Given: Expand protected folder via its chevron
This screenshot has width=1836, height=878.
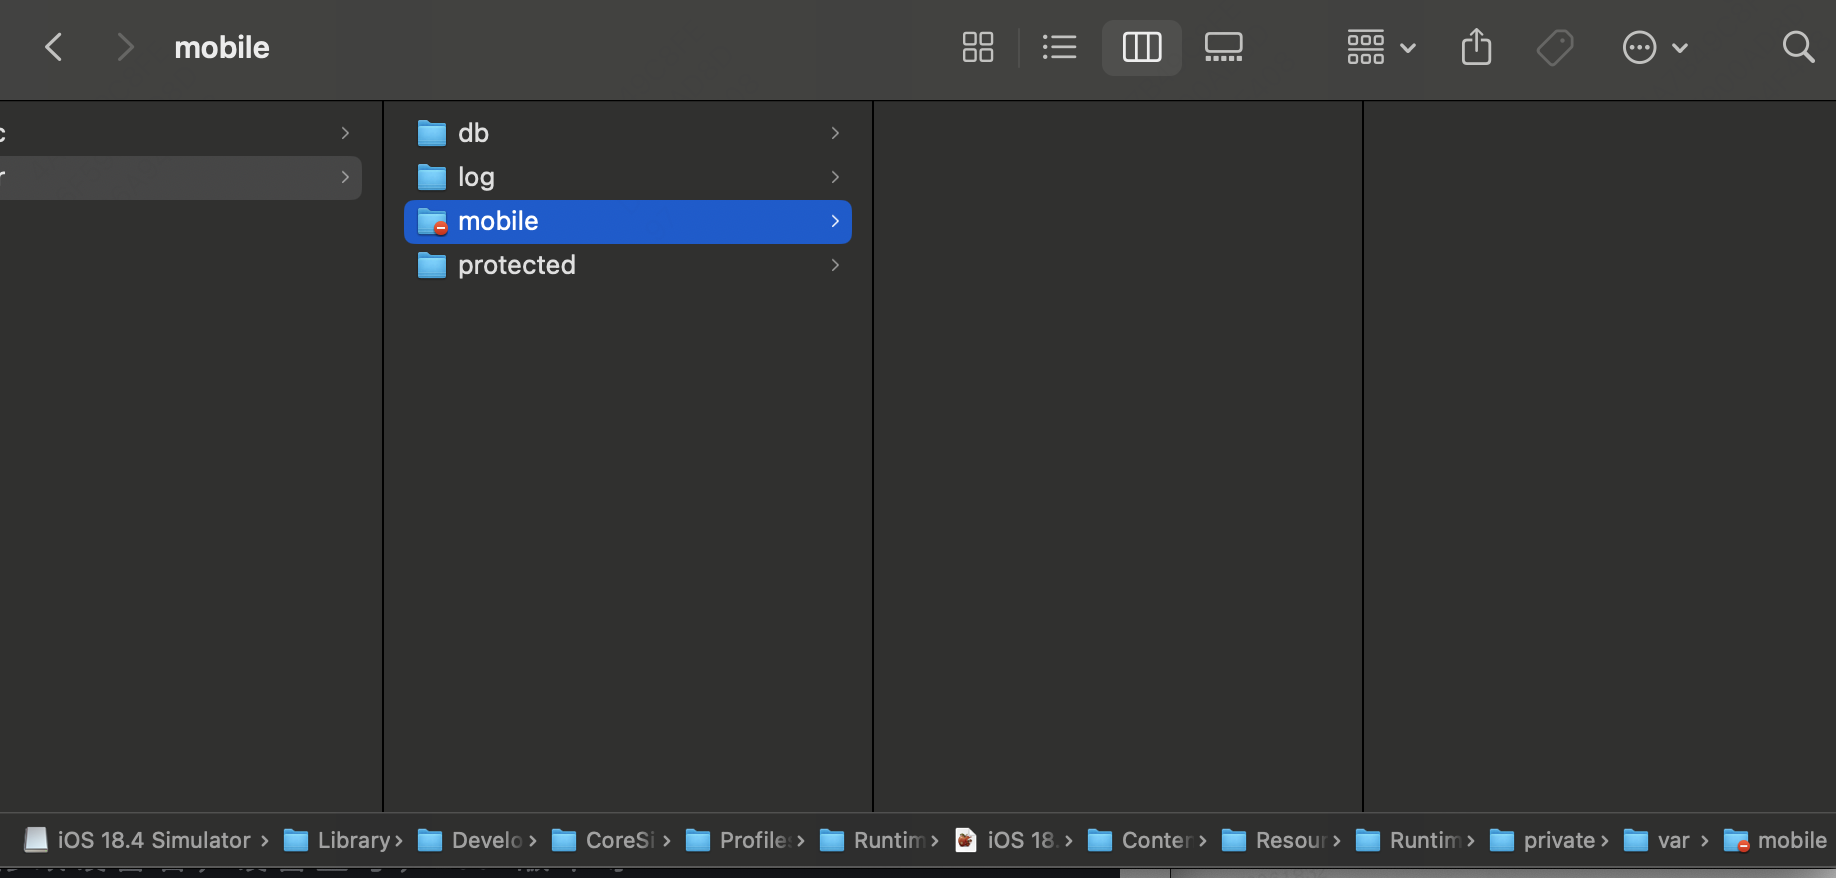Looking at the screenshot, I should tap(835, 265).
